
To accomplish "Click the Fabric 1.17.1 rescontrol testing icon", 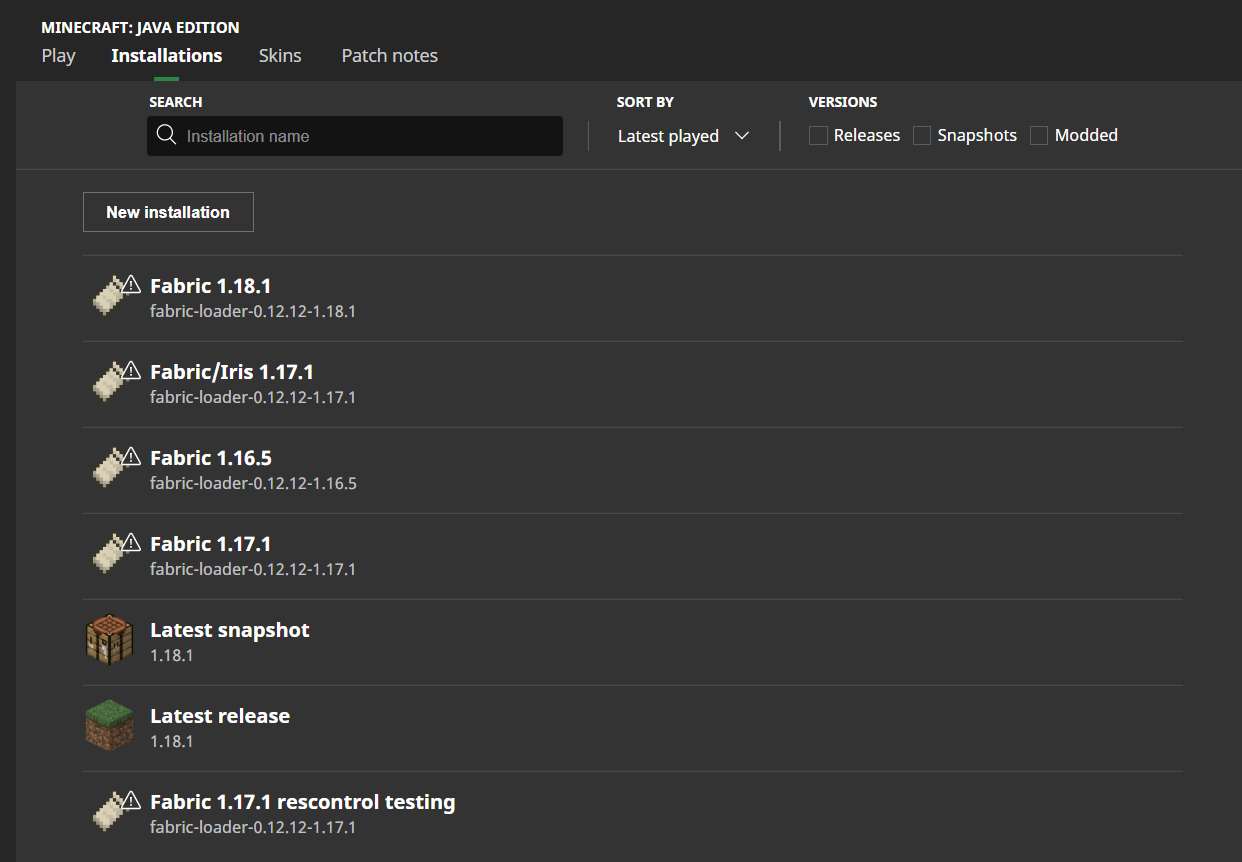I will click(108, 814).
